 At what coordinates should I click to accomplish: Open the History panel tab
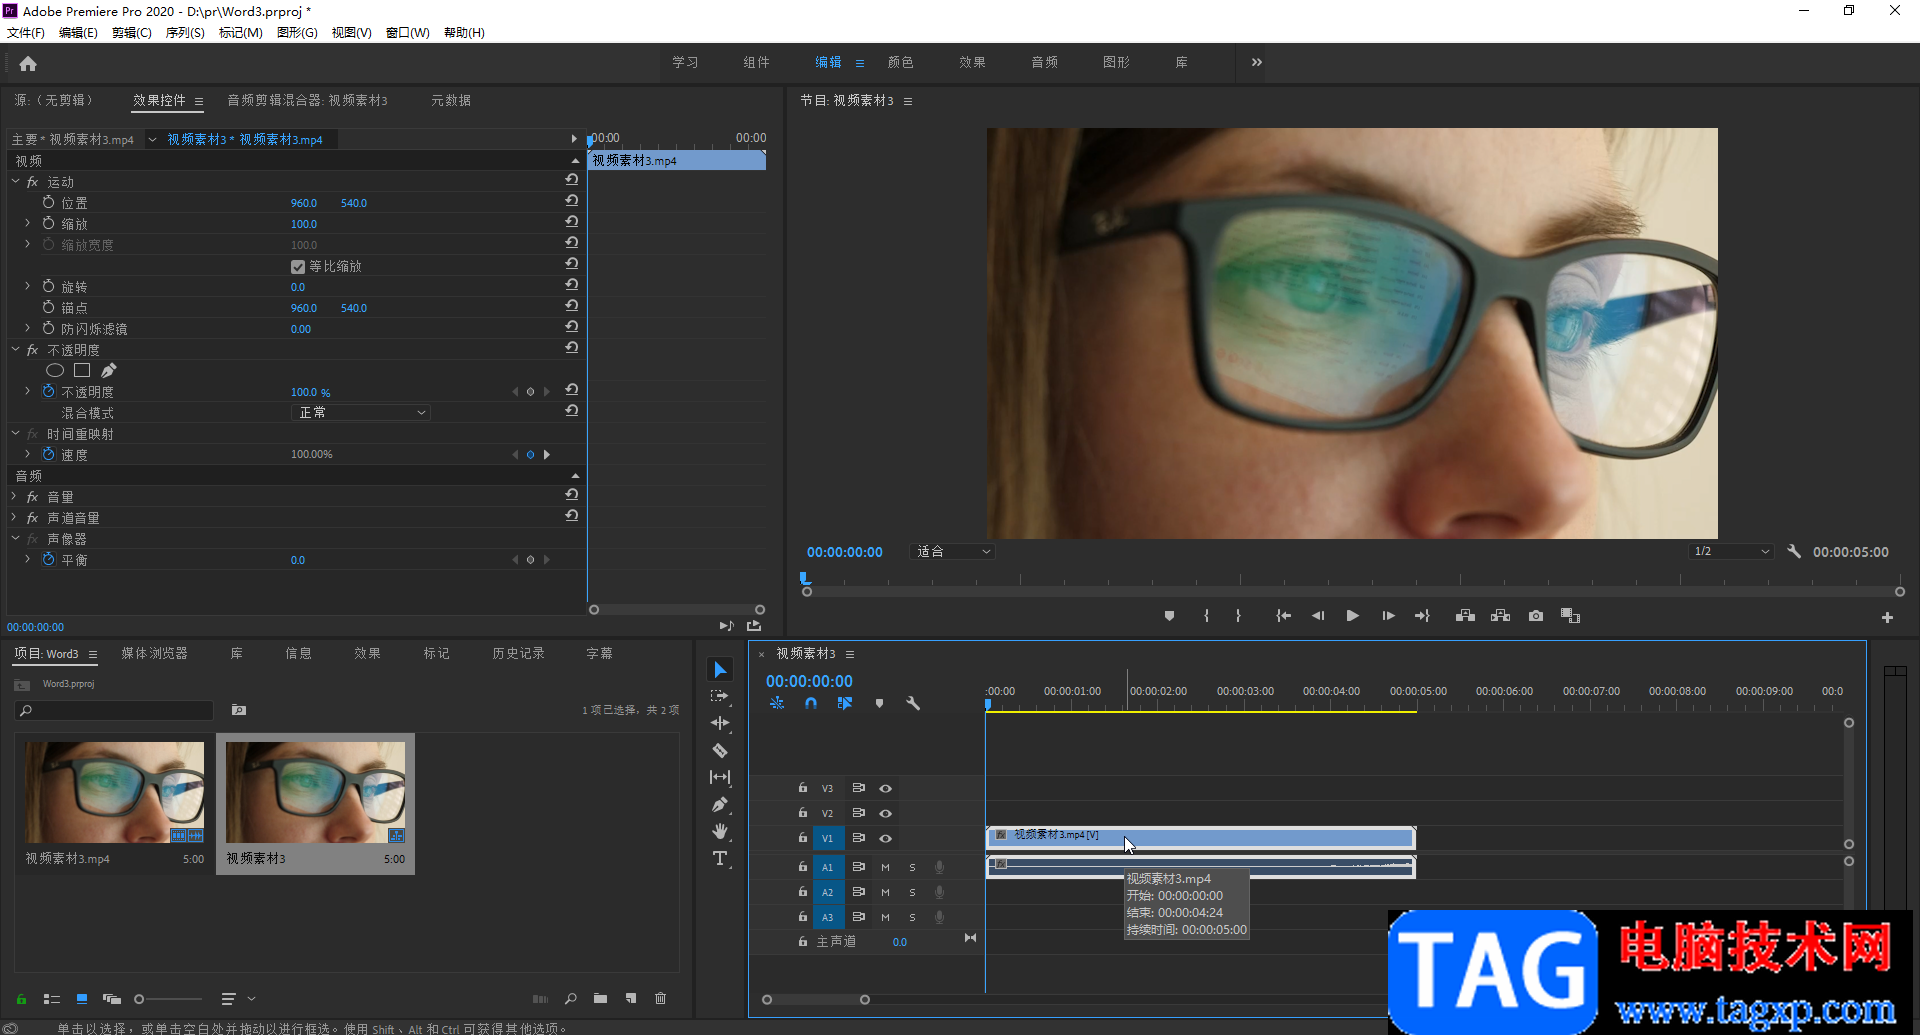[x=518, y=653]
